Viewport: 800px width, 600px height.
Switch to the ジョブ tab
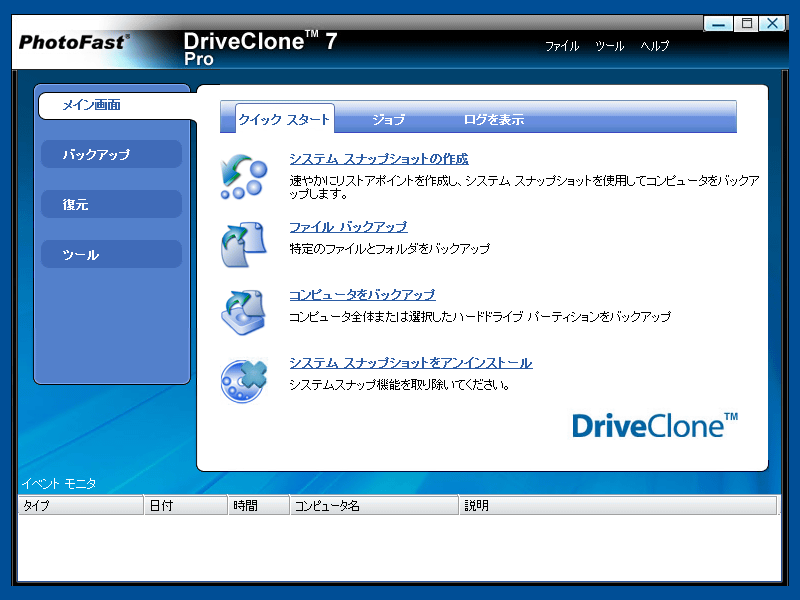[x=388, y=120]
